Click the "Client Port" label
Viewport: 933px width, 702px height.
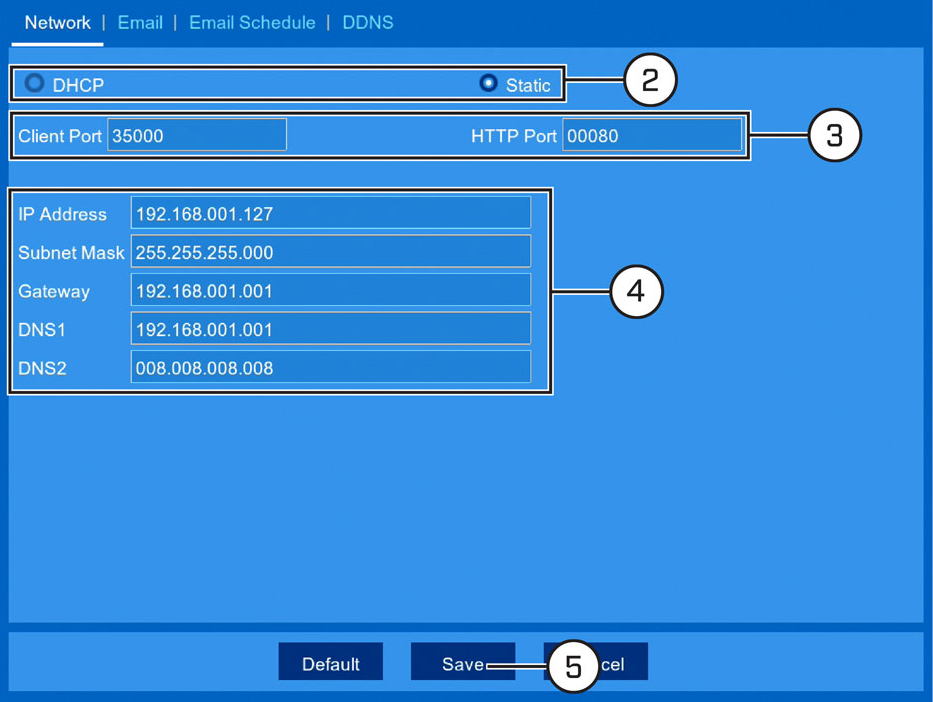pyautogui.click(x=60, y=136)
